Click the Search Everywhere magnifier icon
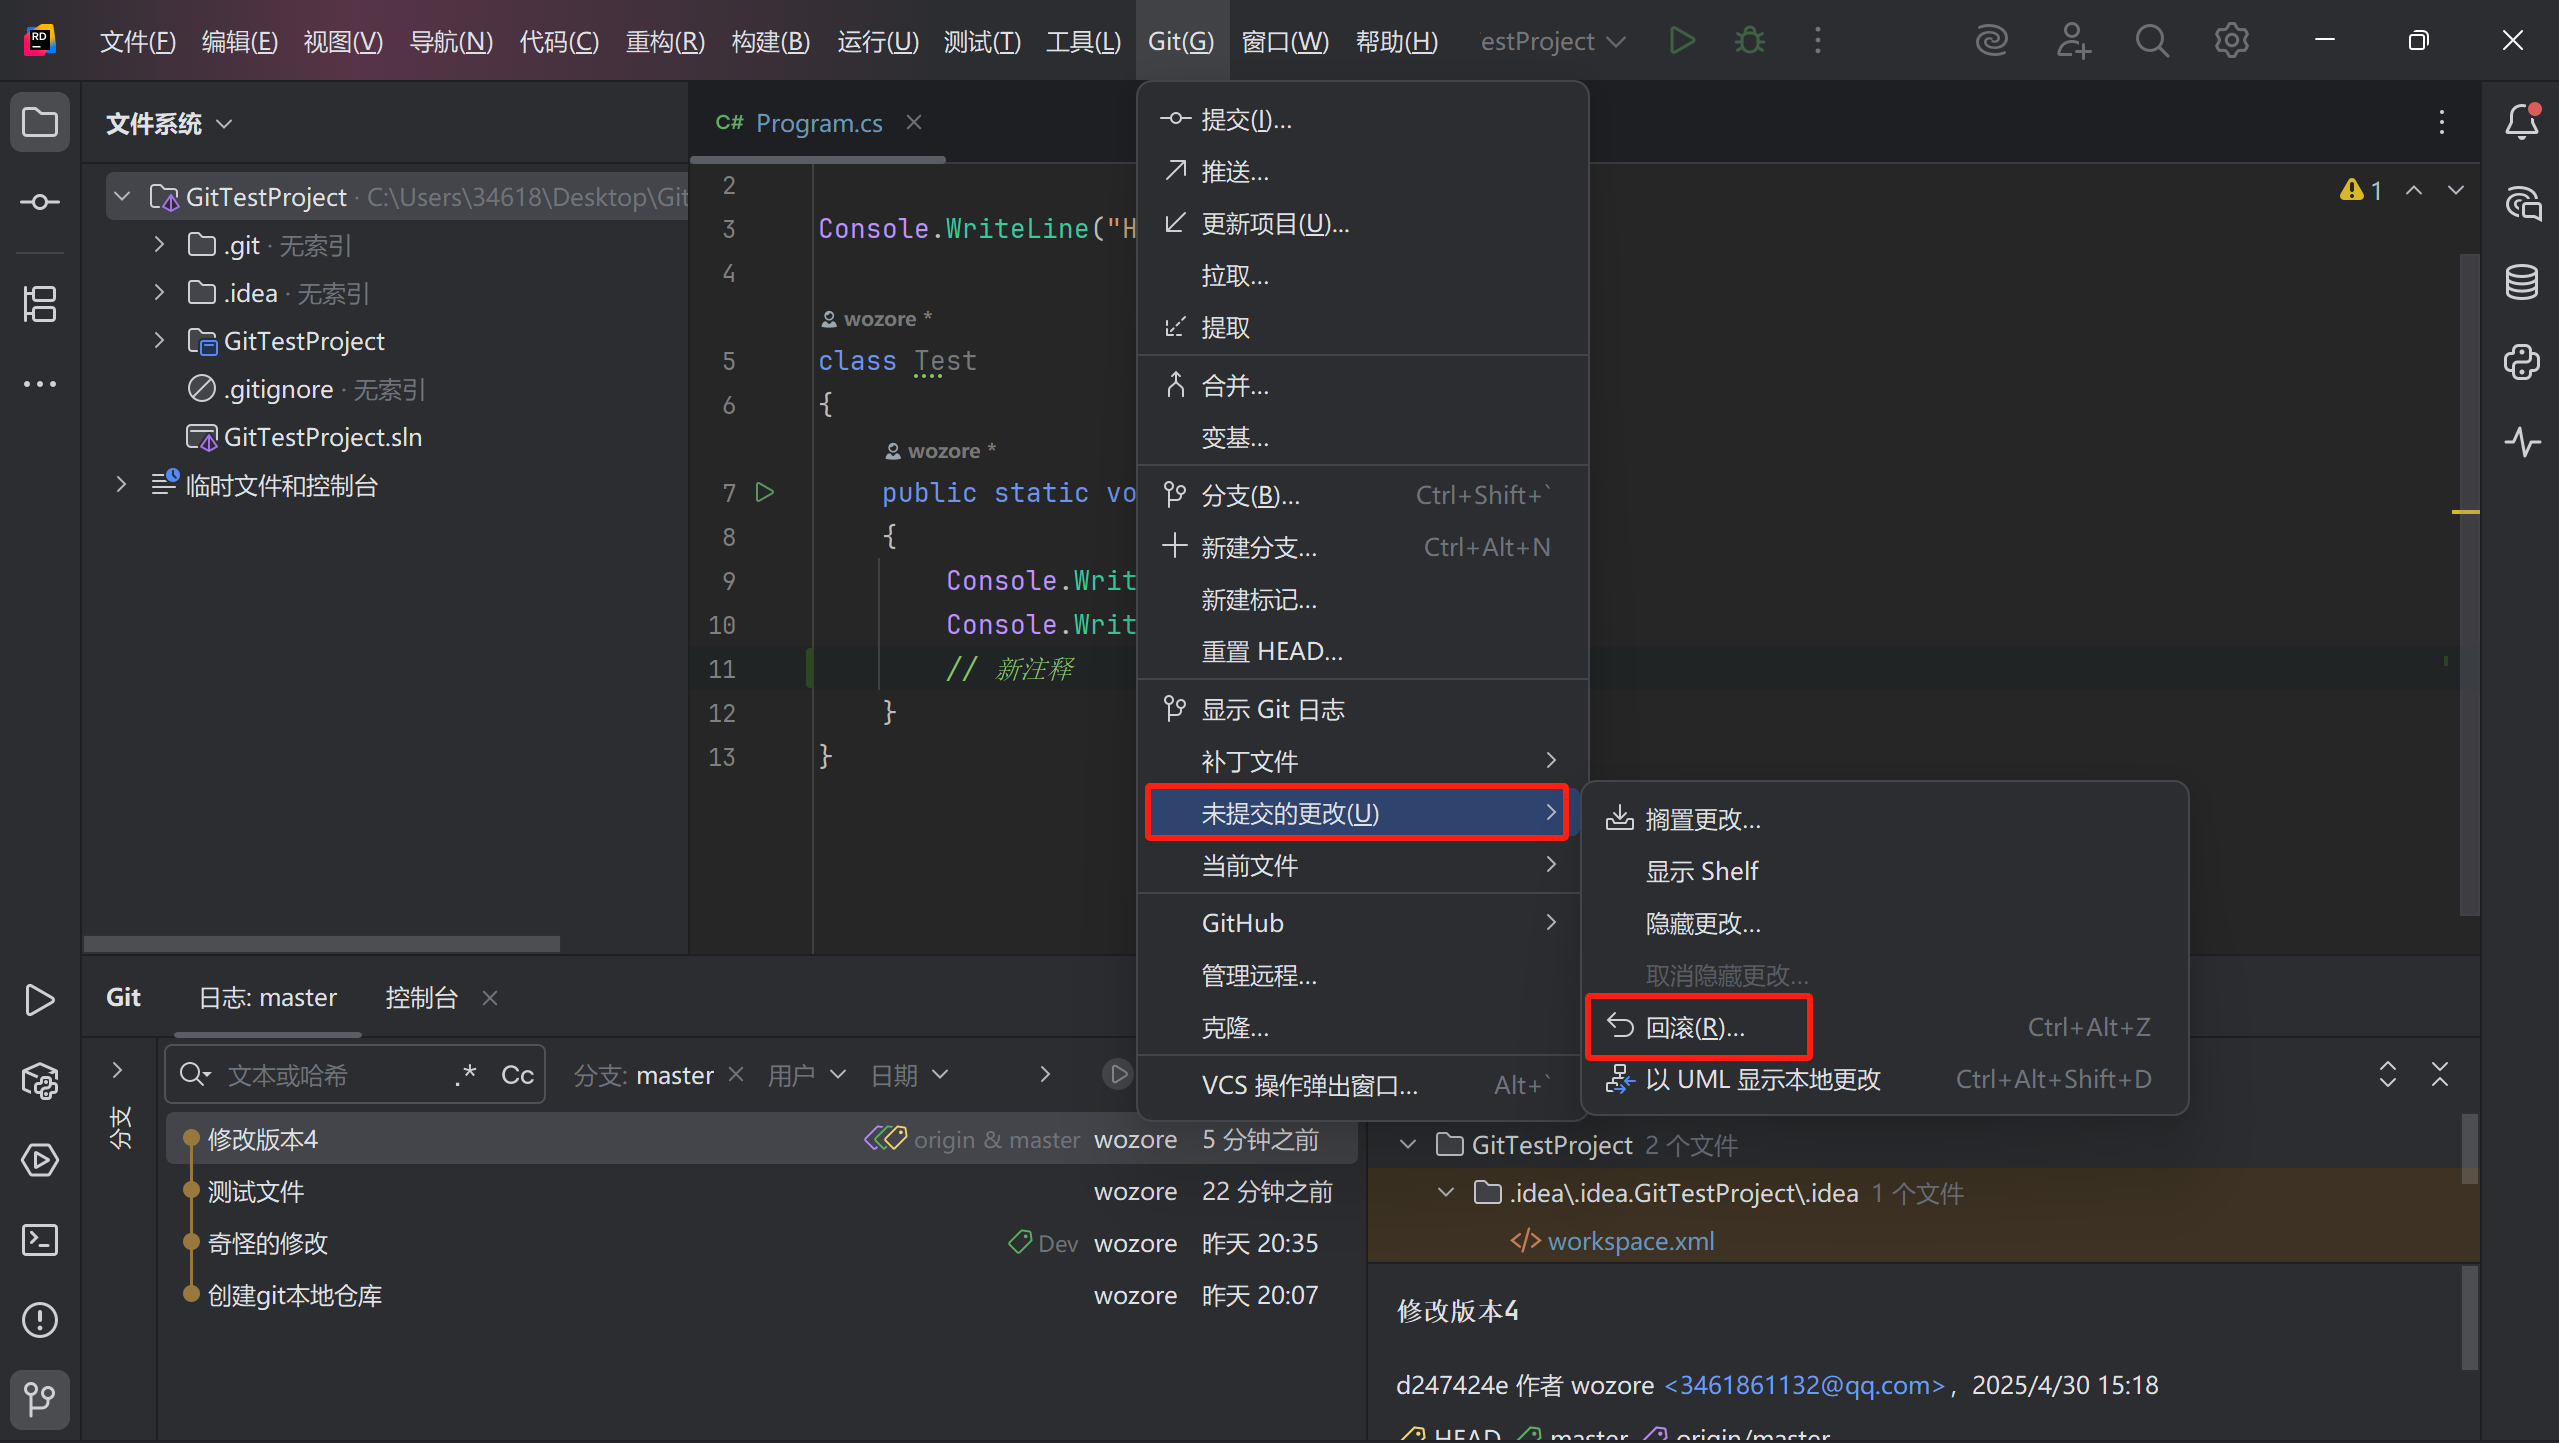Viewport: 2559px width, 1443px height. tap(2152, 41)
